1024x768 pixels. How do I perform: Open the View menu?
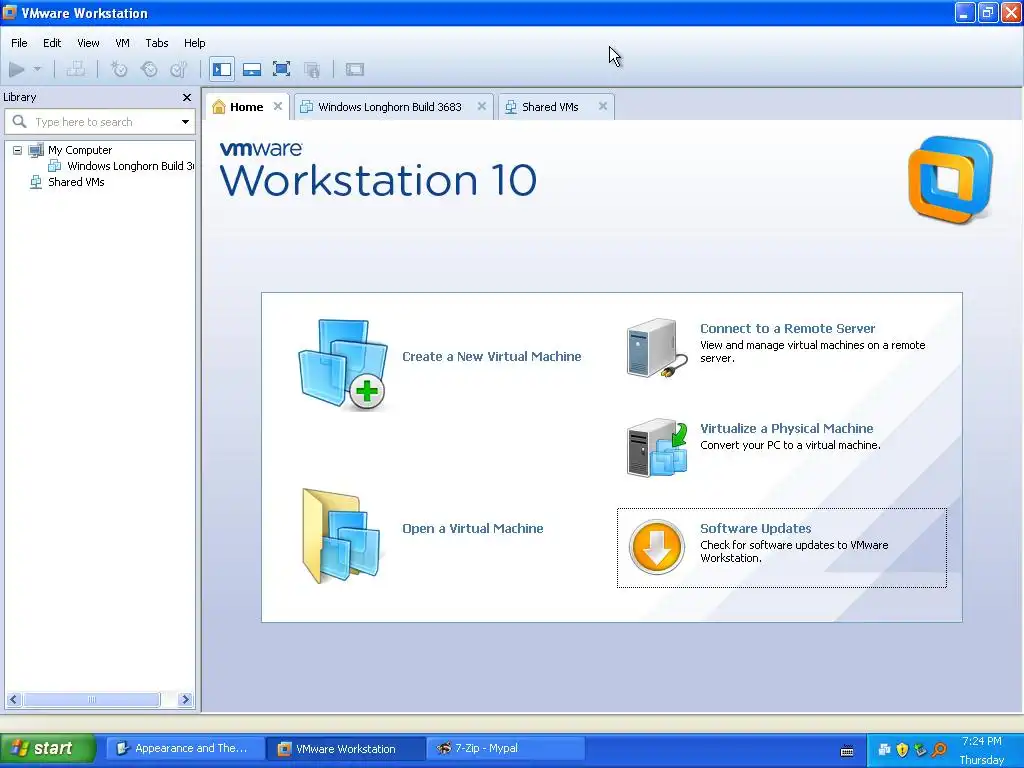[88, 43]
